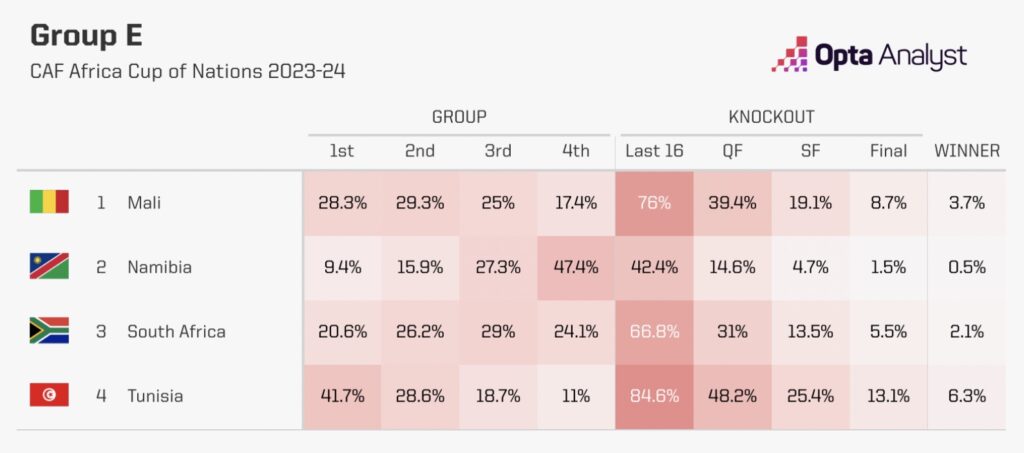Click the Group E title
Screen dimensions: 1024x453
pos(86,36)
